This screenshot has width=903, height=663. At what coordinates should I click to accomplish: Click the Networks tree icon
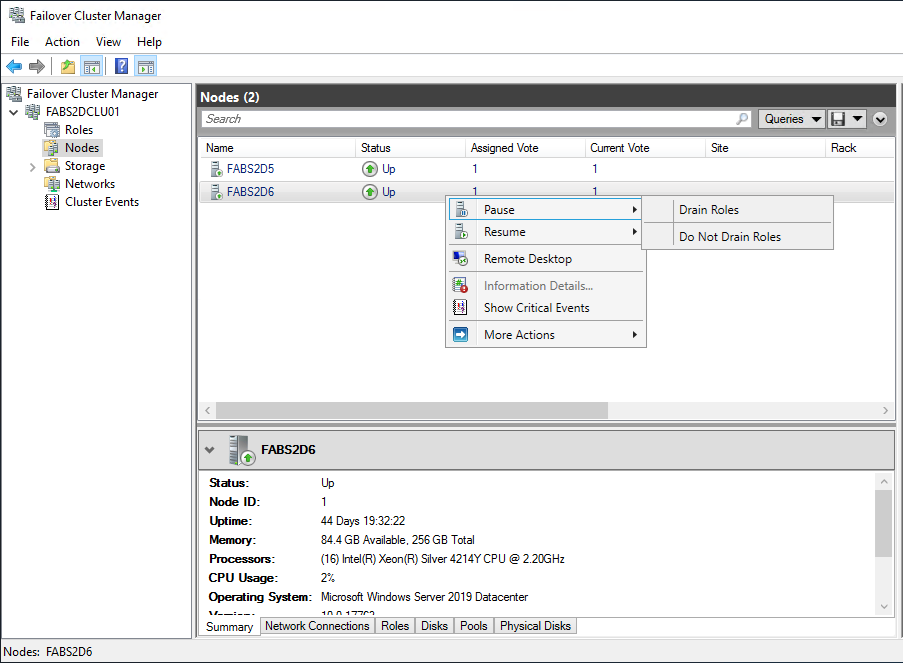[52, 184]
